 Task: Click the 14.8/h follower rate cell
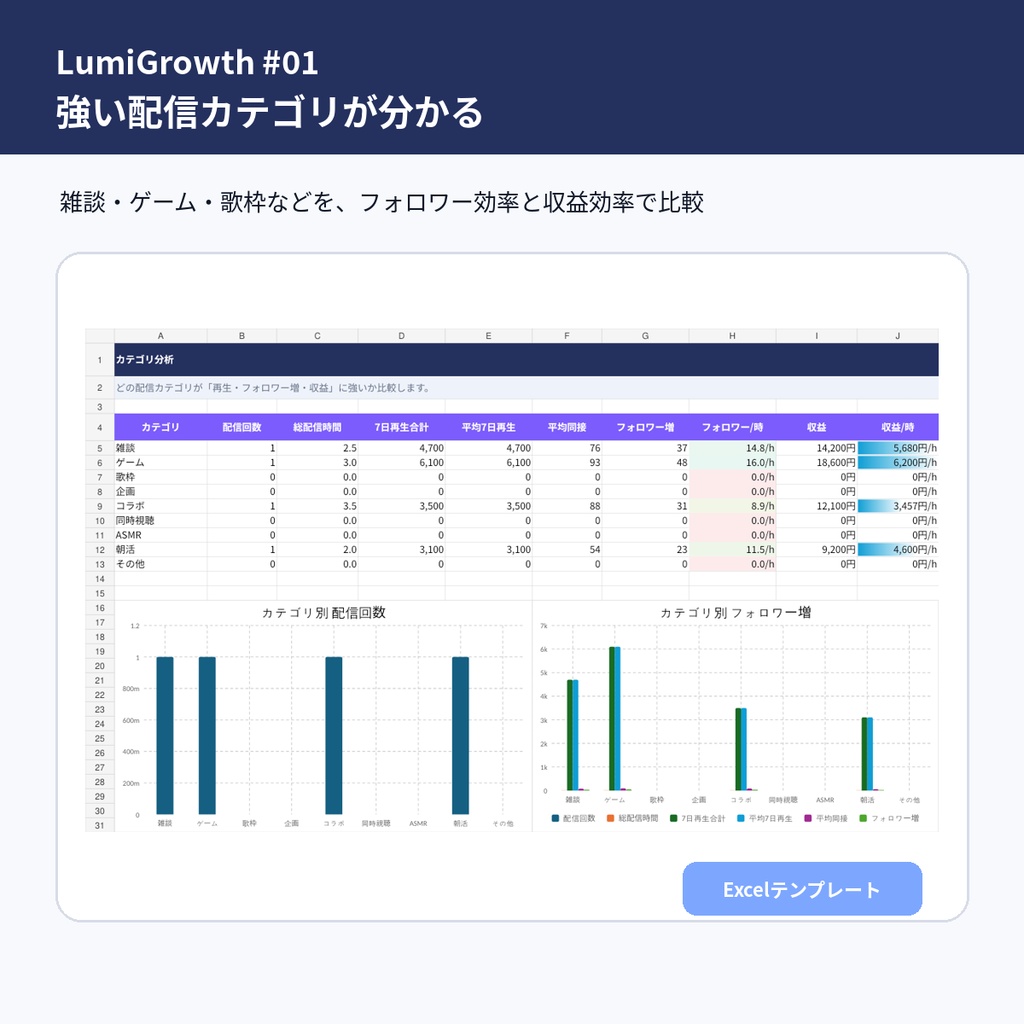(732, 448)
